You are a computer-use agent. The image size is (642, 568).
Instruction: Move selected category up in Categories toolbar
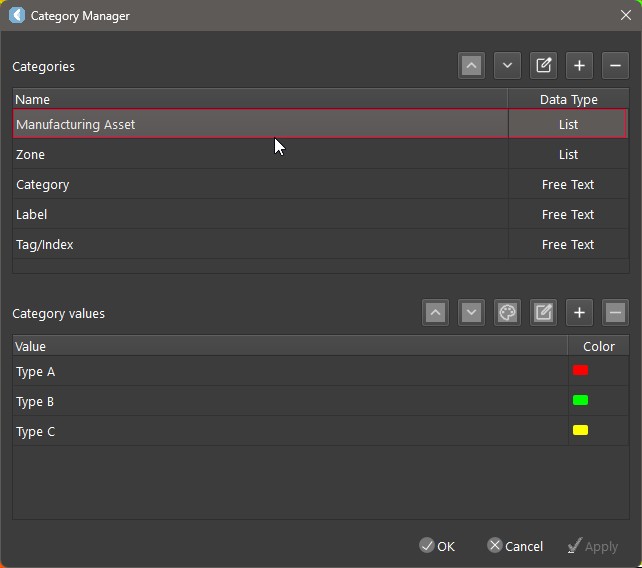coord(471,66)
